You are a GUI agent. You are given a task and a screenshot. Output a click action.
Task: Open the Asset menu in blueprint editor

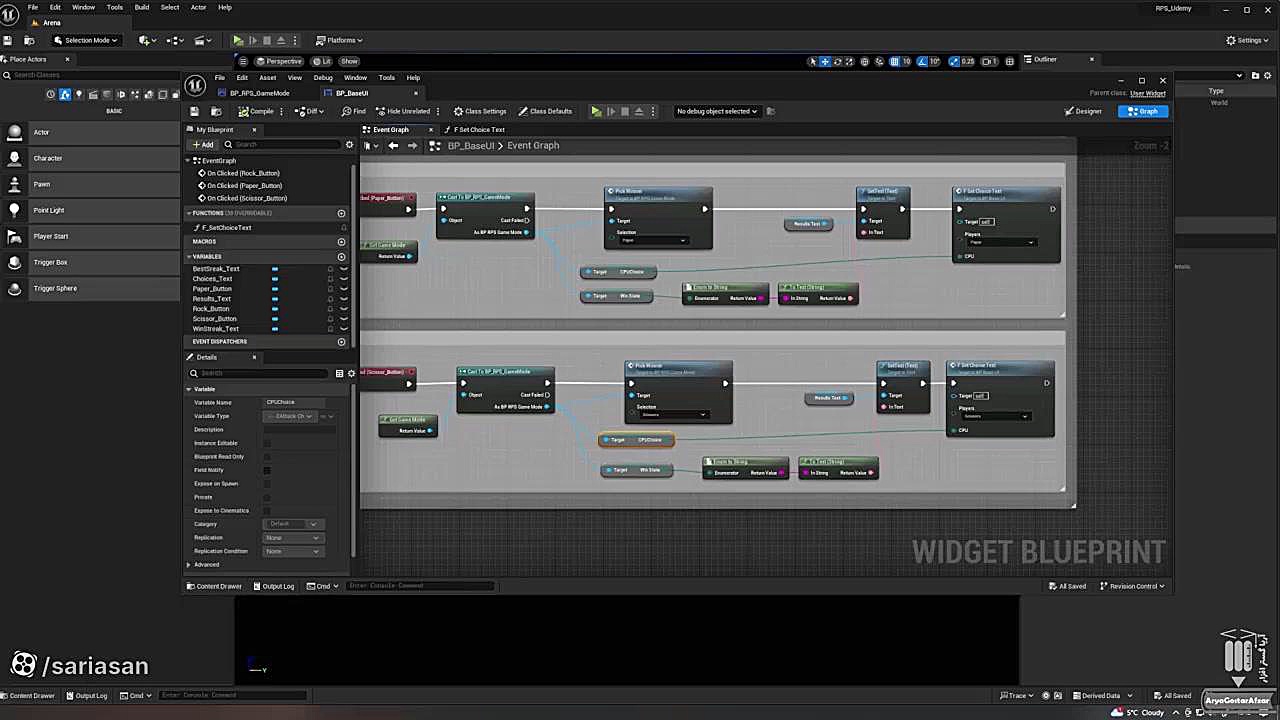click(267, 78)
